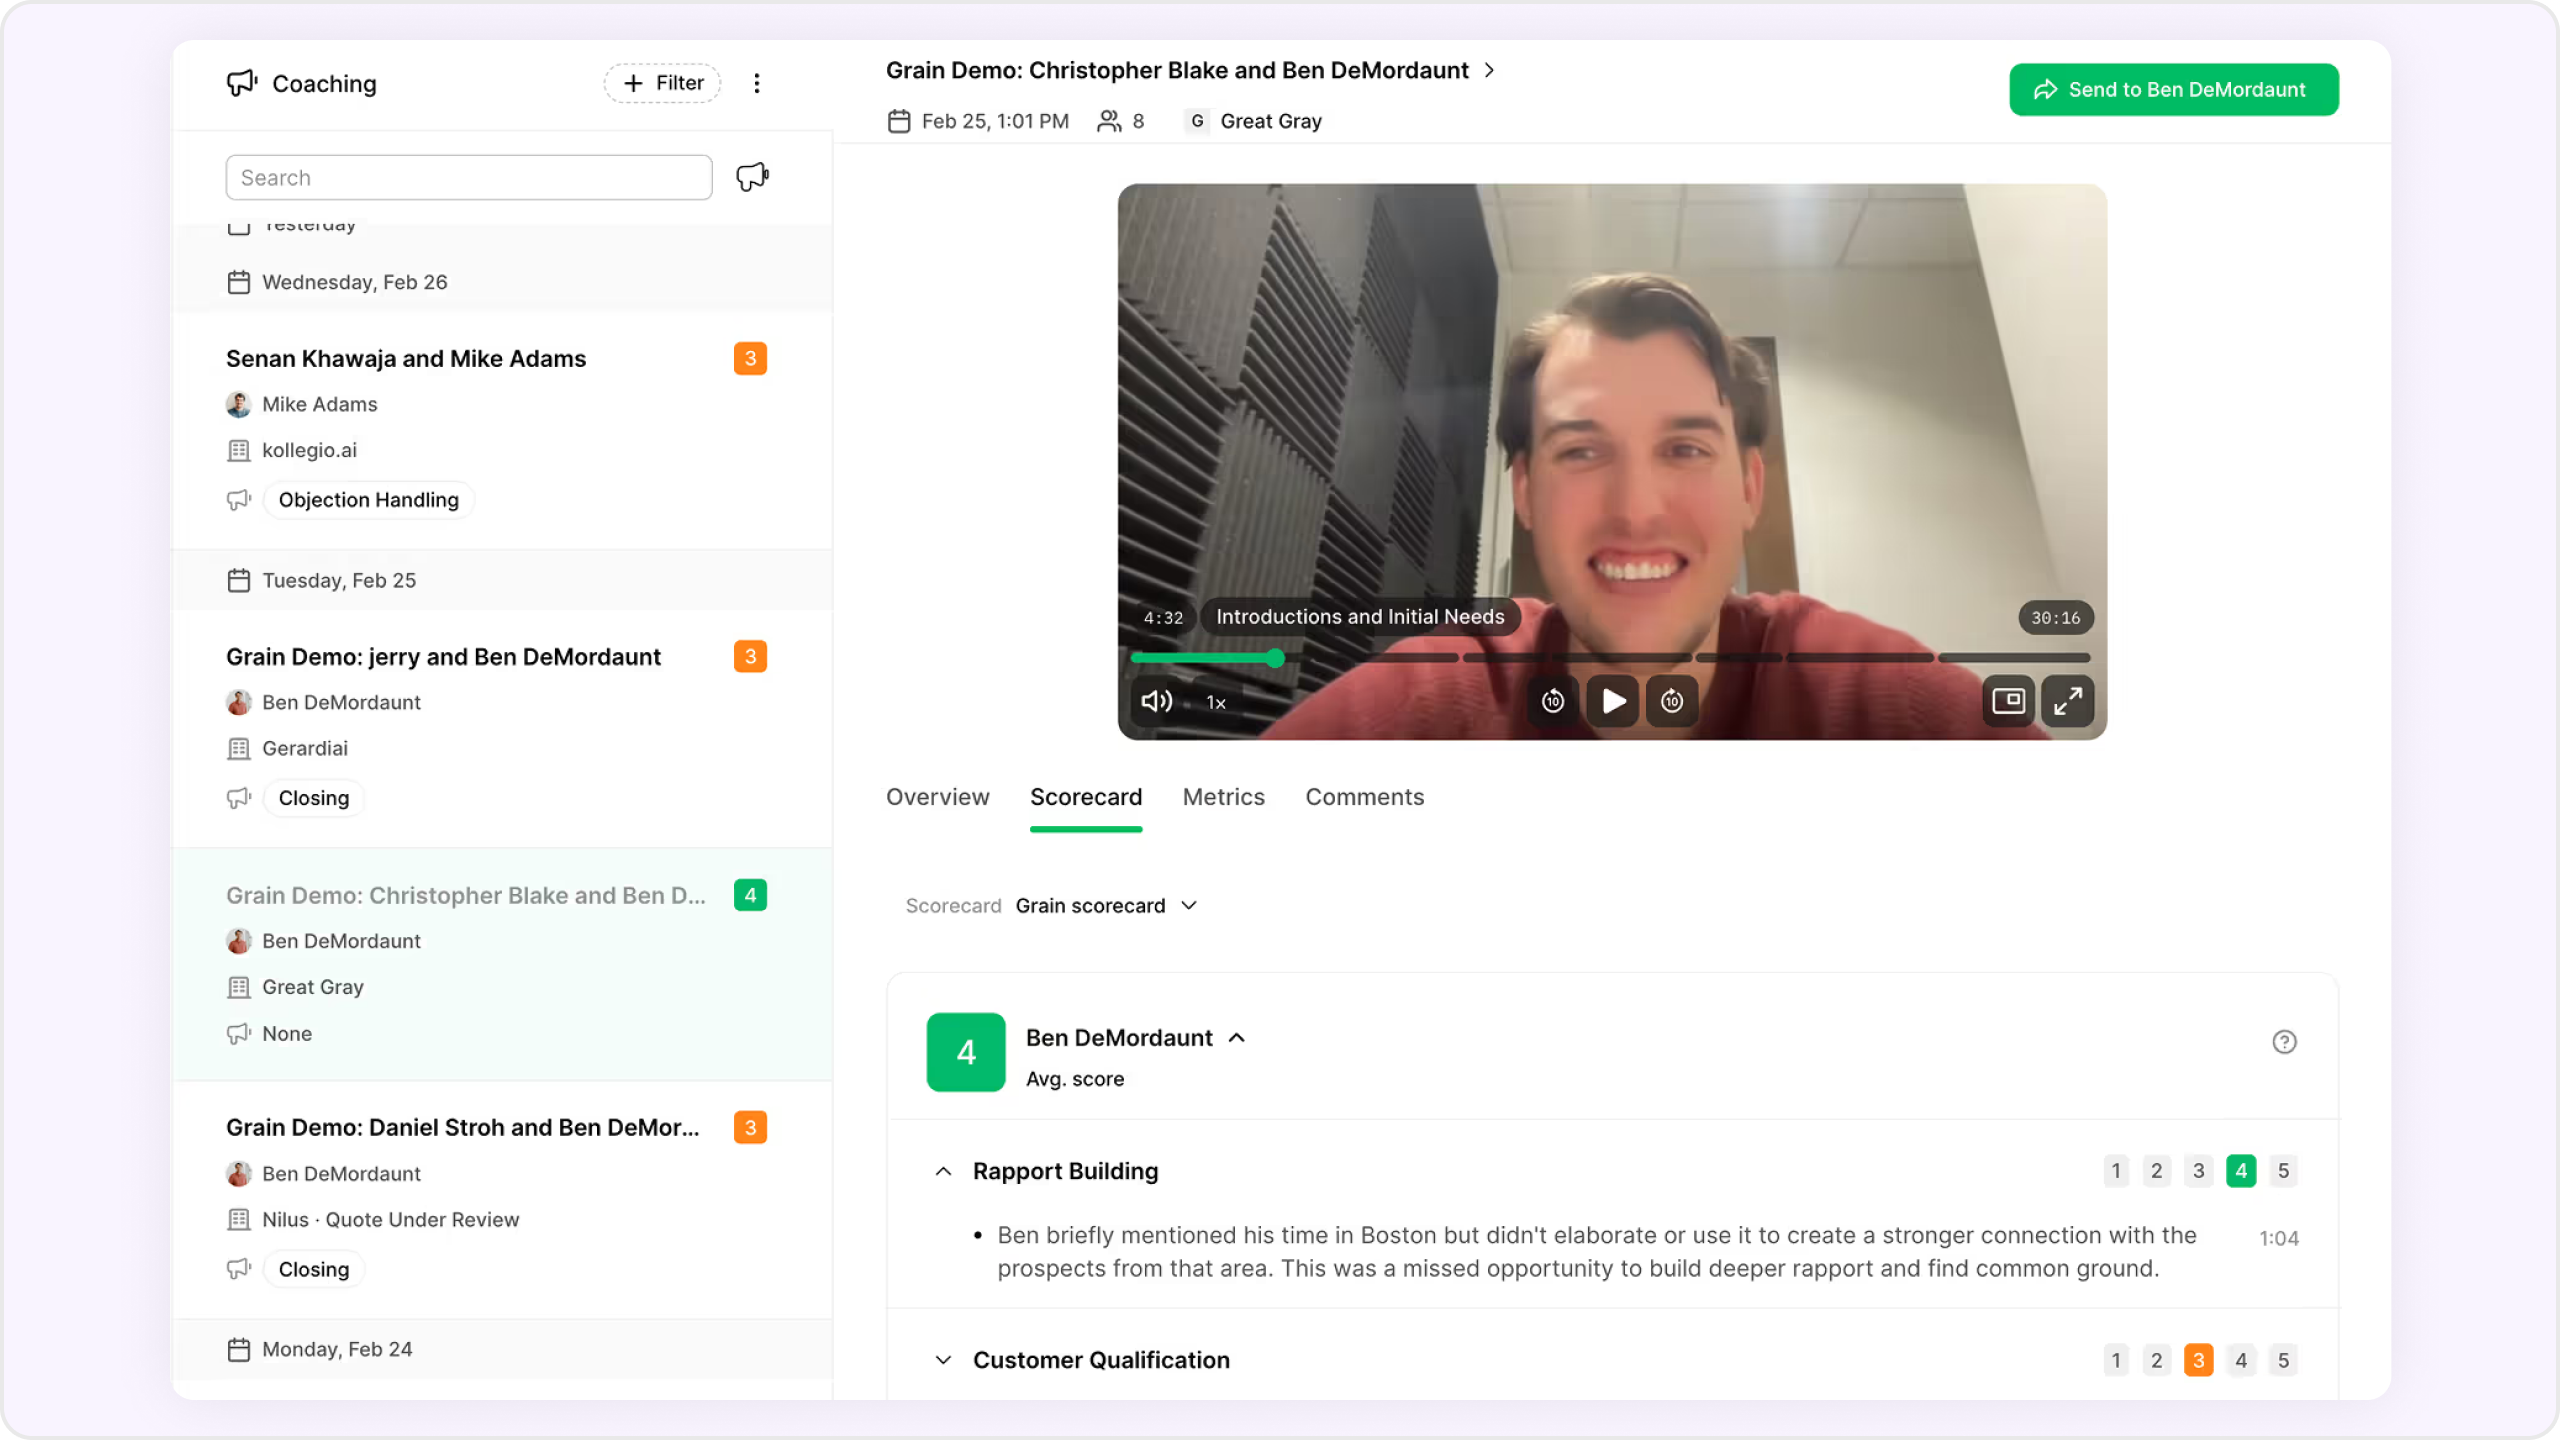Click the video play button
This screenshot has width=2560, height=1440.
tap(1612, 701)
